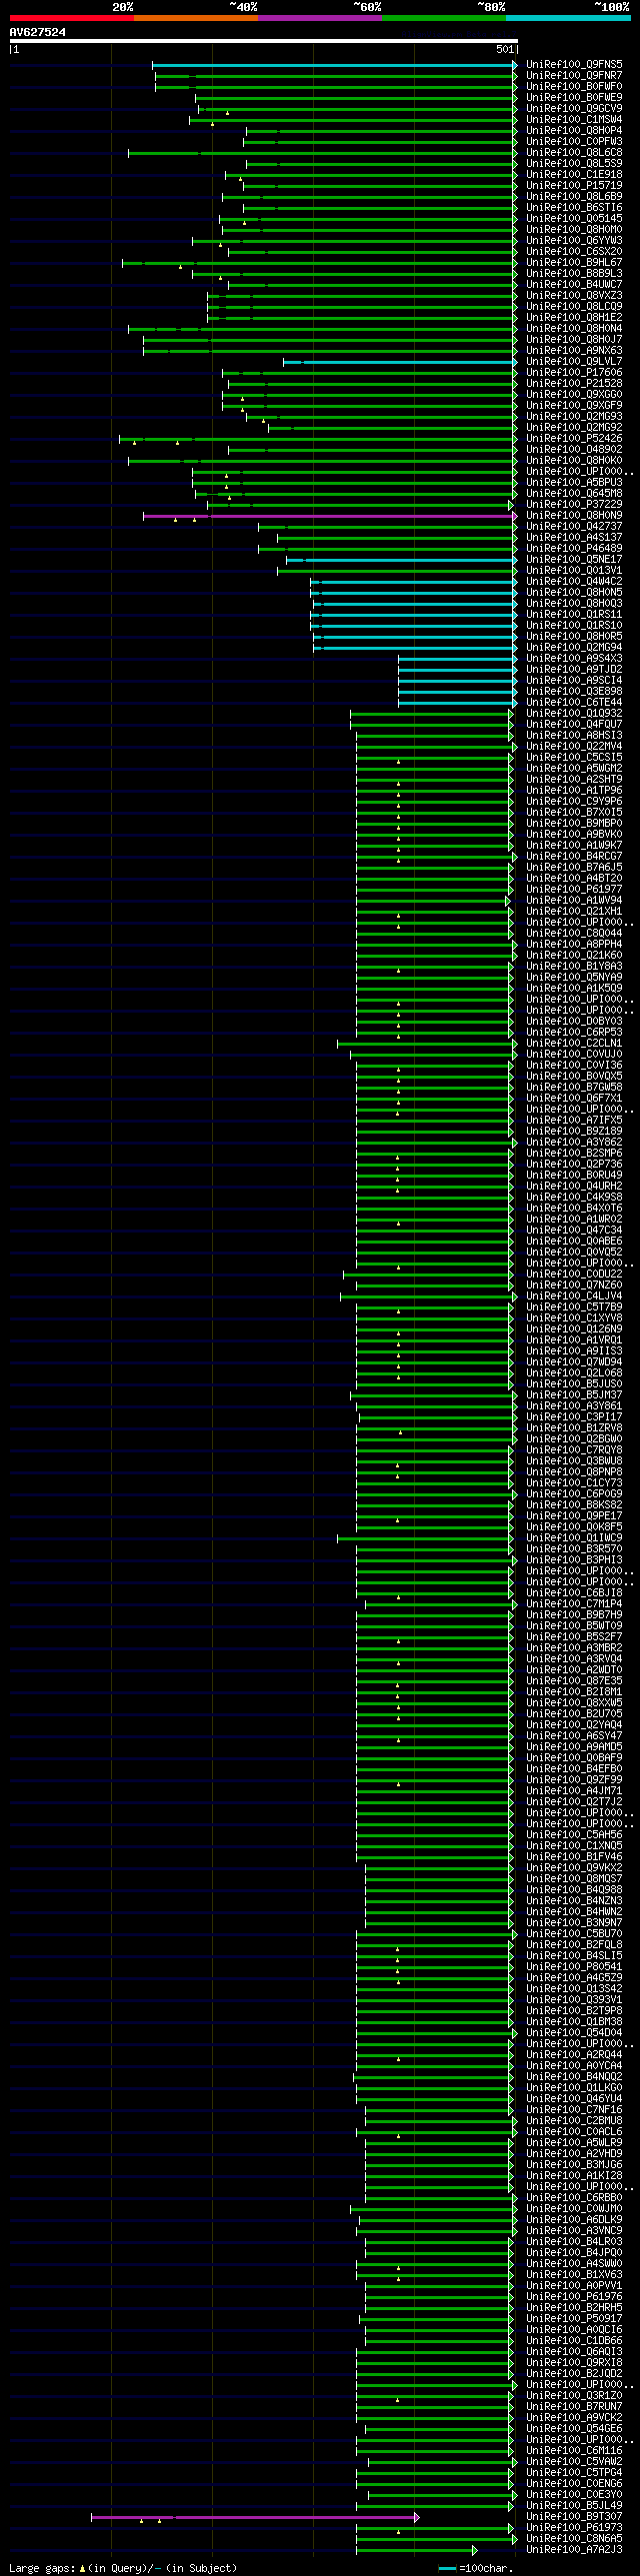Select the cyan alignment bar for Q9LVL7
Image resolution: width=640 pixels, height=2576 pixels.
[399, 362]
